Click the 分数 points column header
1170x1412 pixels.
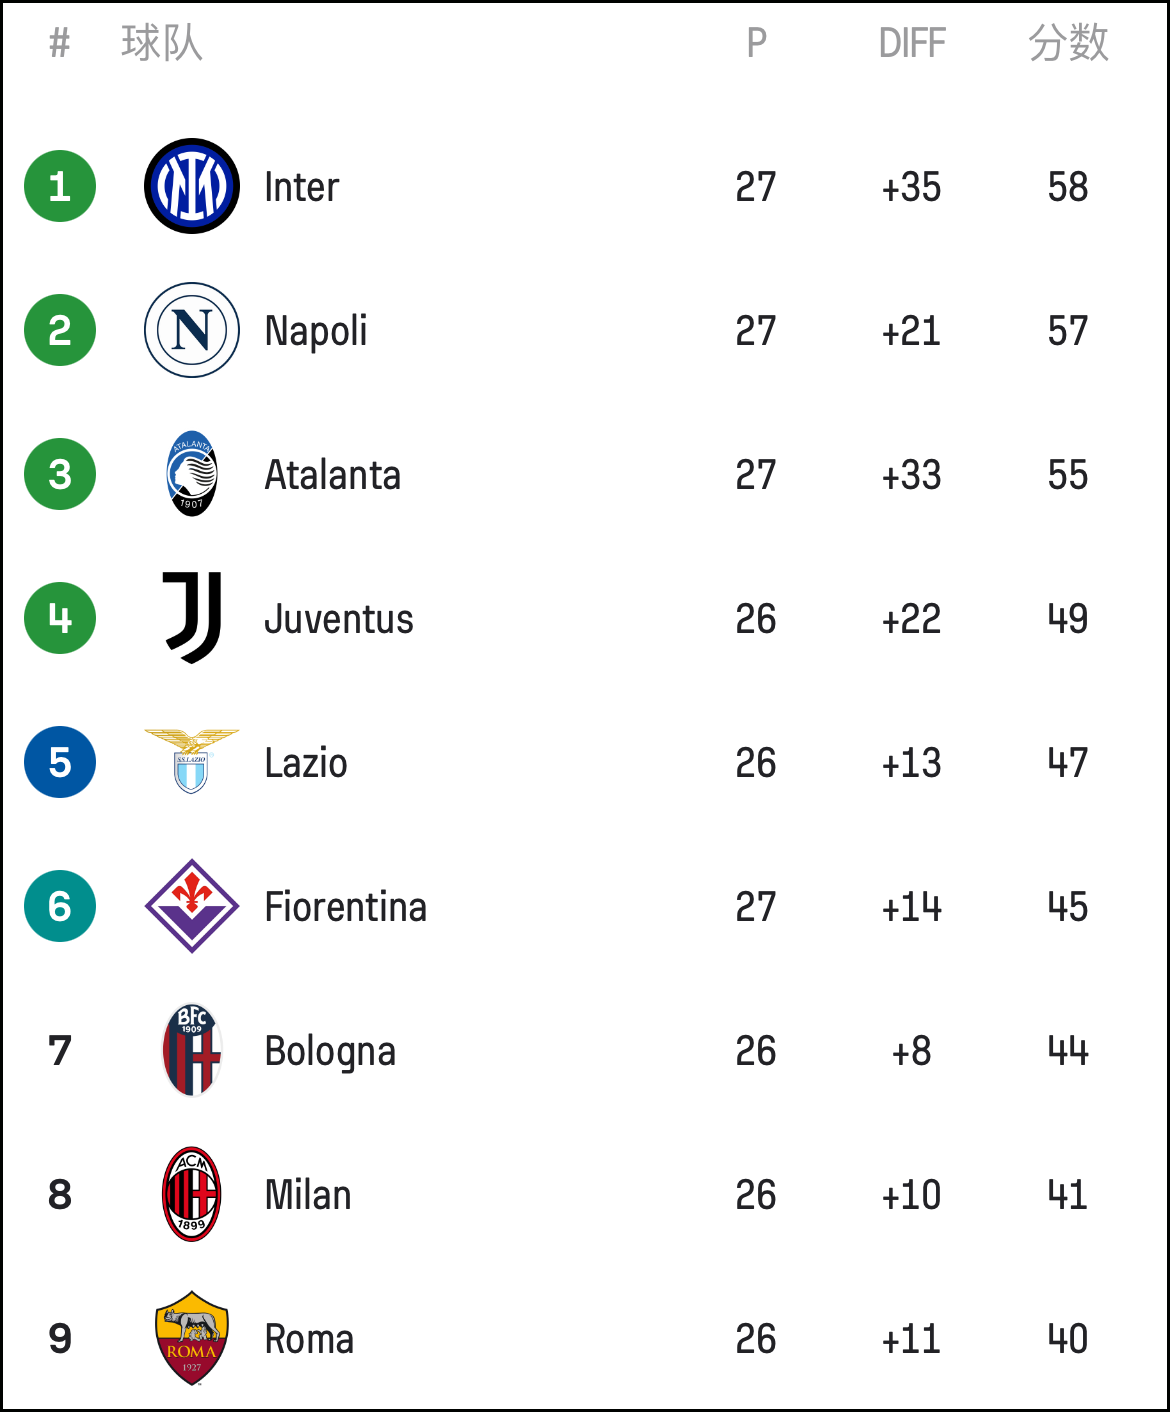coord(1069,43)
